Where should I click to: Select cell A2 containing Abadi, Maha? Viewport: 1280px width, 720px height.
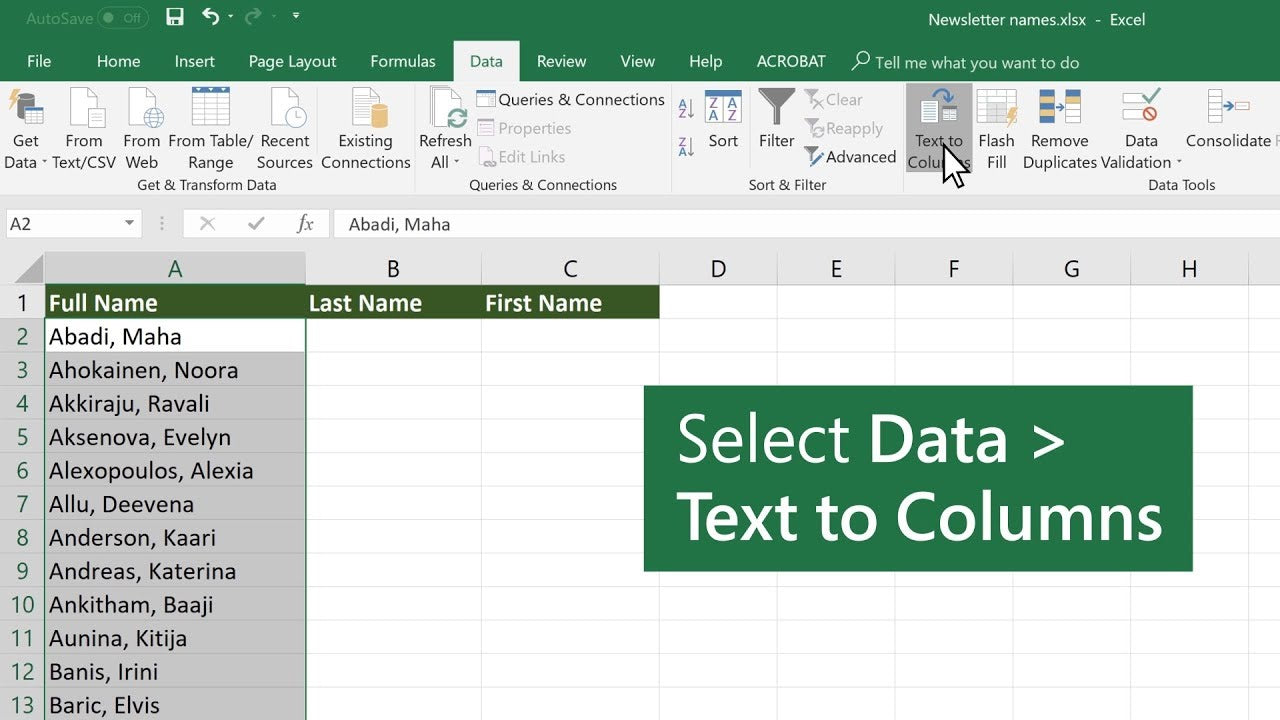tap(175, 336)
